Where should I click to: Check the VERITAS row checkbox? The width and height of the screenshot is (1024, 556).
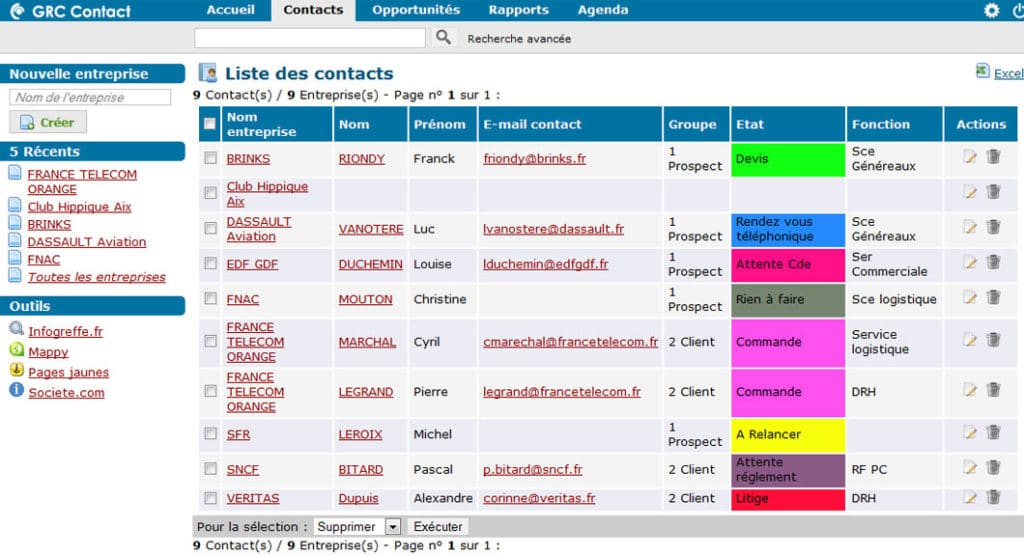[x=210, y=499]
